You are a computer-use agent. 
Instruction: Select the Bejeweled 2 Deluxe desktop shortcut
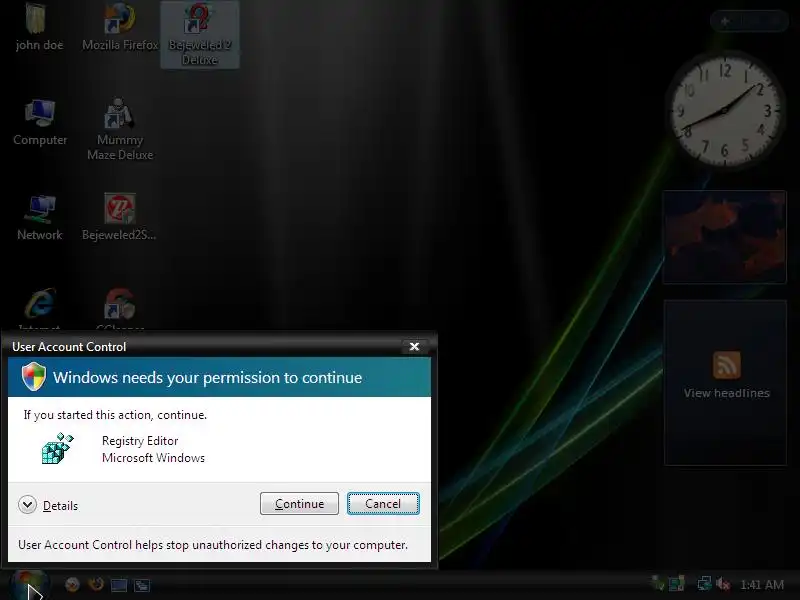click(x=199, y=34)
